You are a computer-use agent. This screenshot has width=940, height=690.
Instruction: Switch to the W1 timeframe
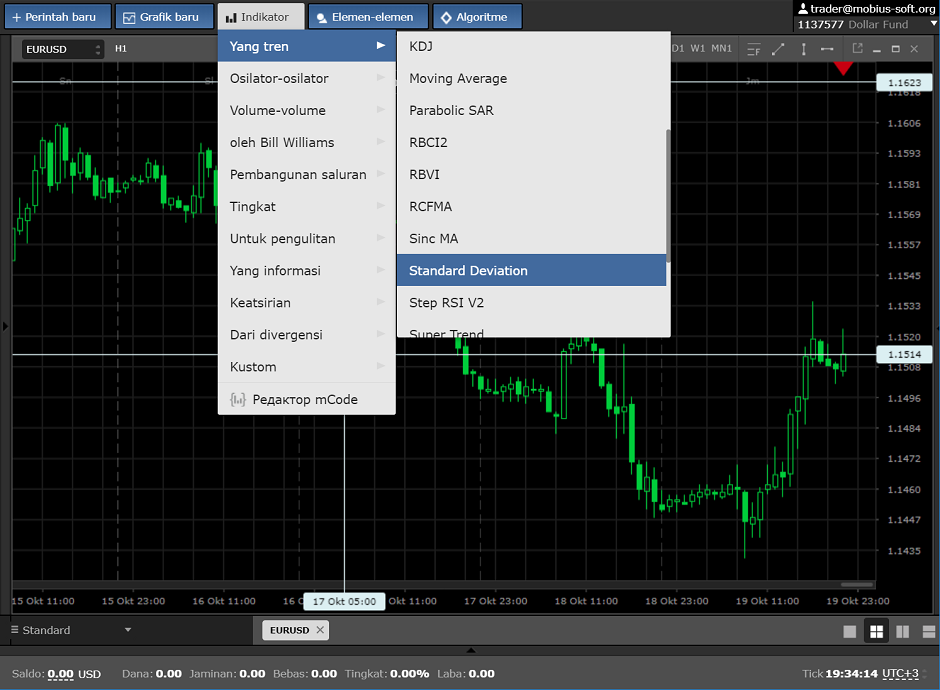(x=698, y=49)
